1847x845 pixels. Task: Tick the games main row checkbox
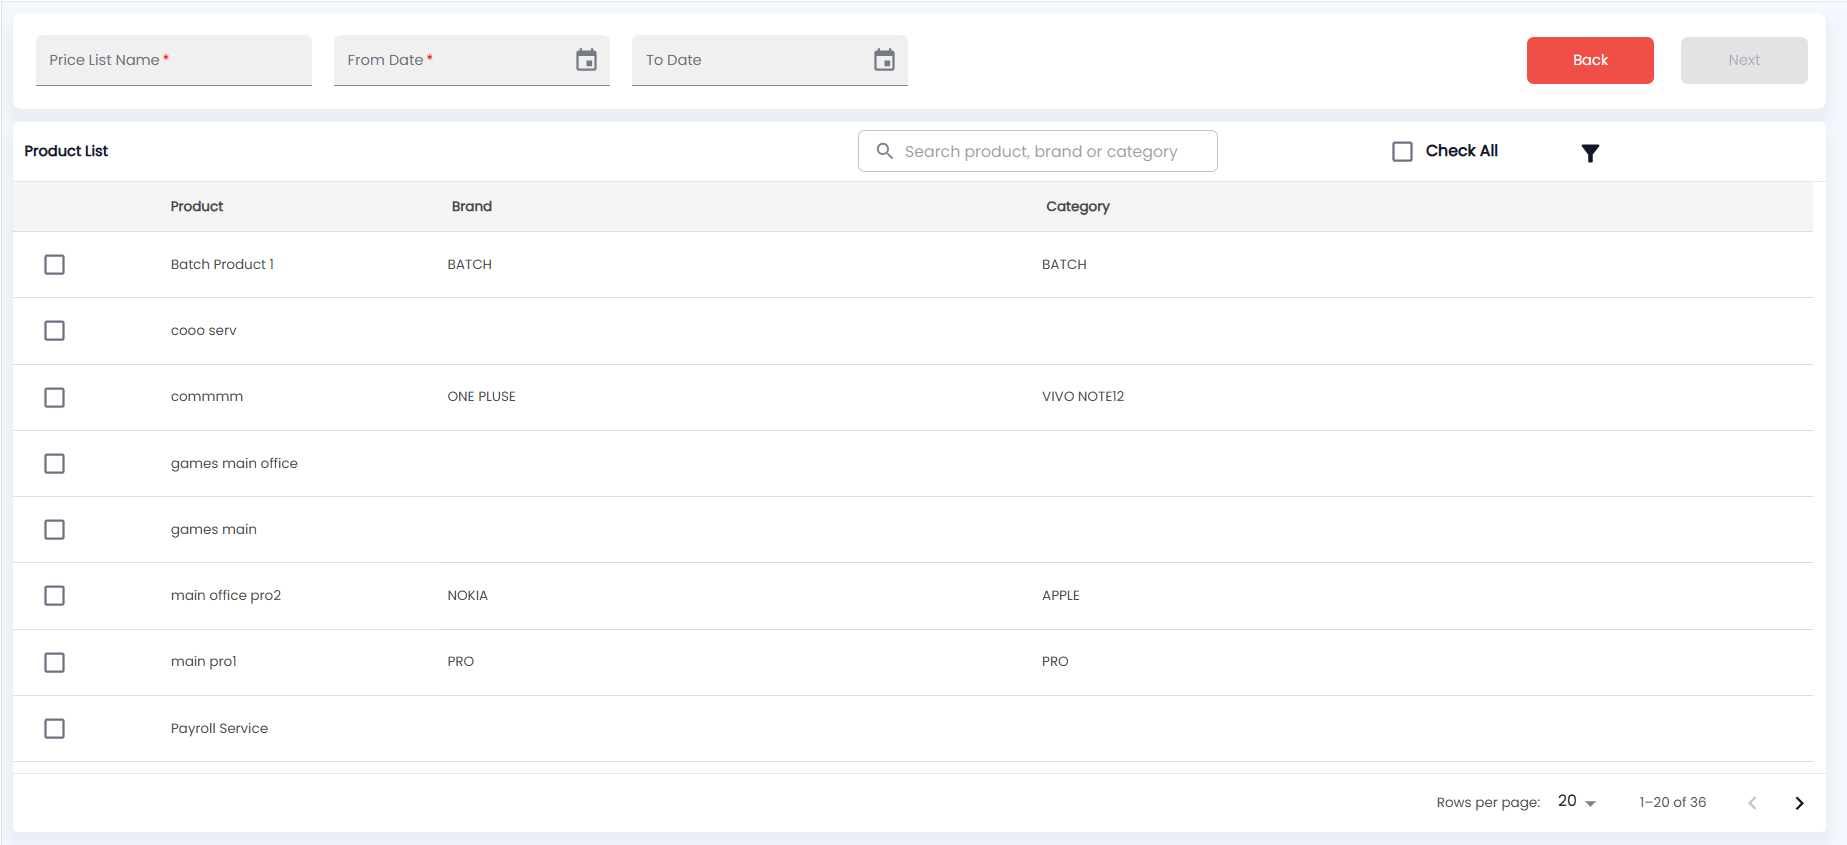click(x=55, y=529)
